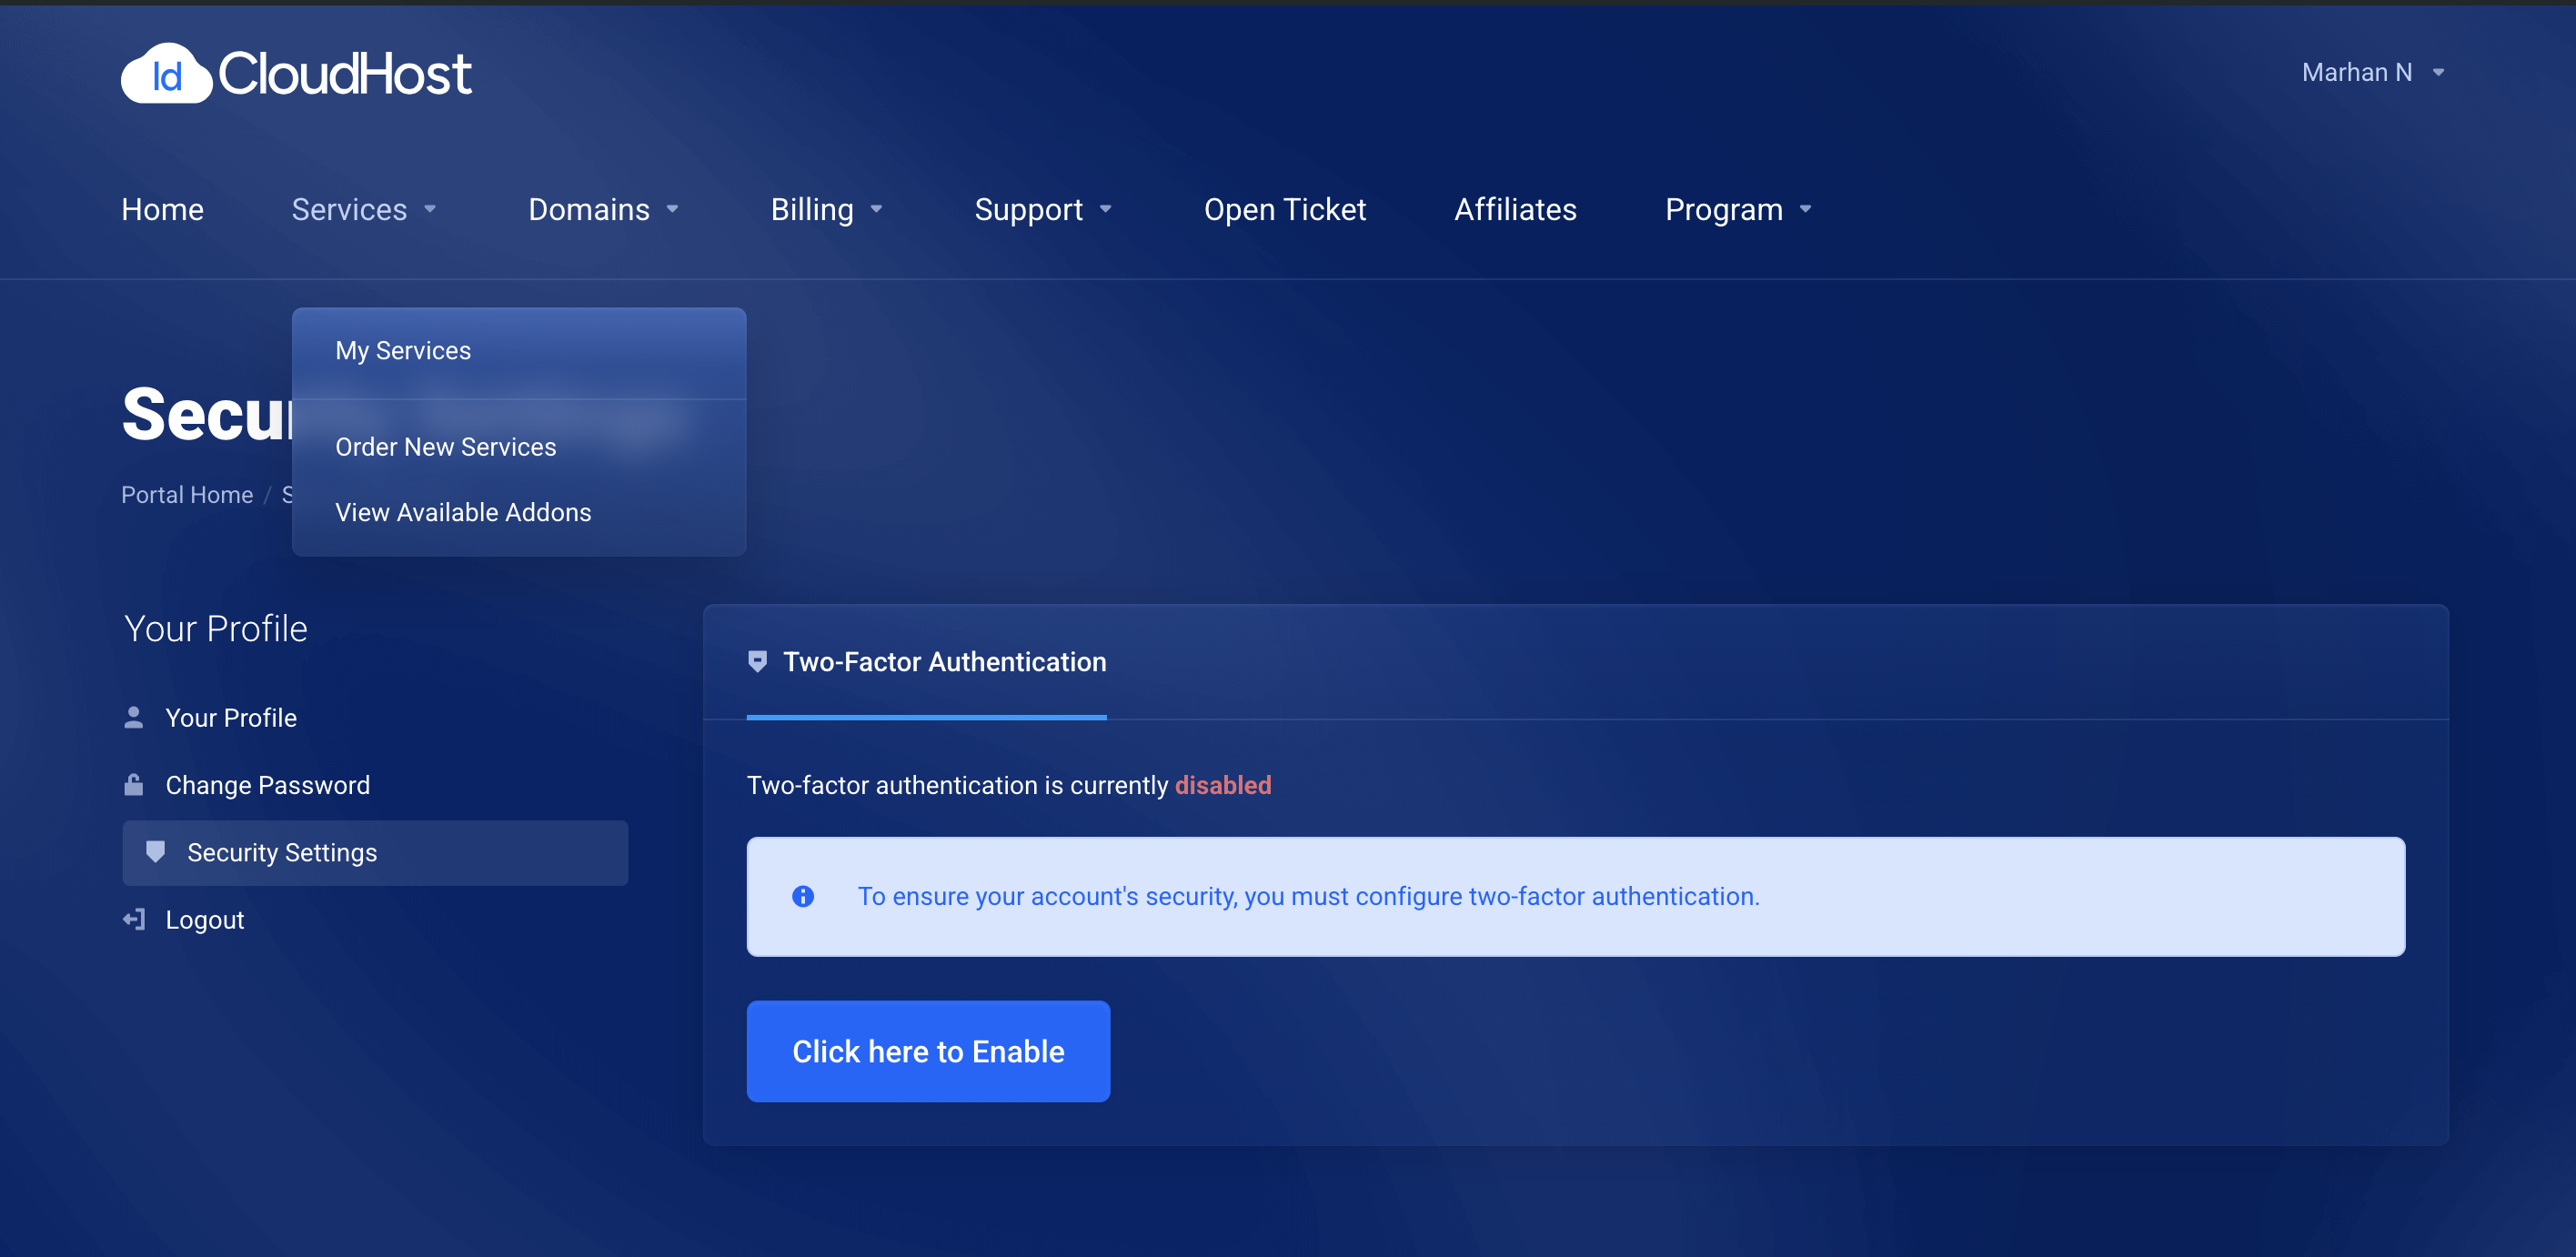2576x1257 pixels.
Task: Click the info icon in the alert box
Action: click(803, 895)
